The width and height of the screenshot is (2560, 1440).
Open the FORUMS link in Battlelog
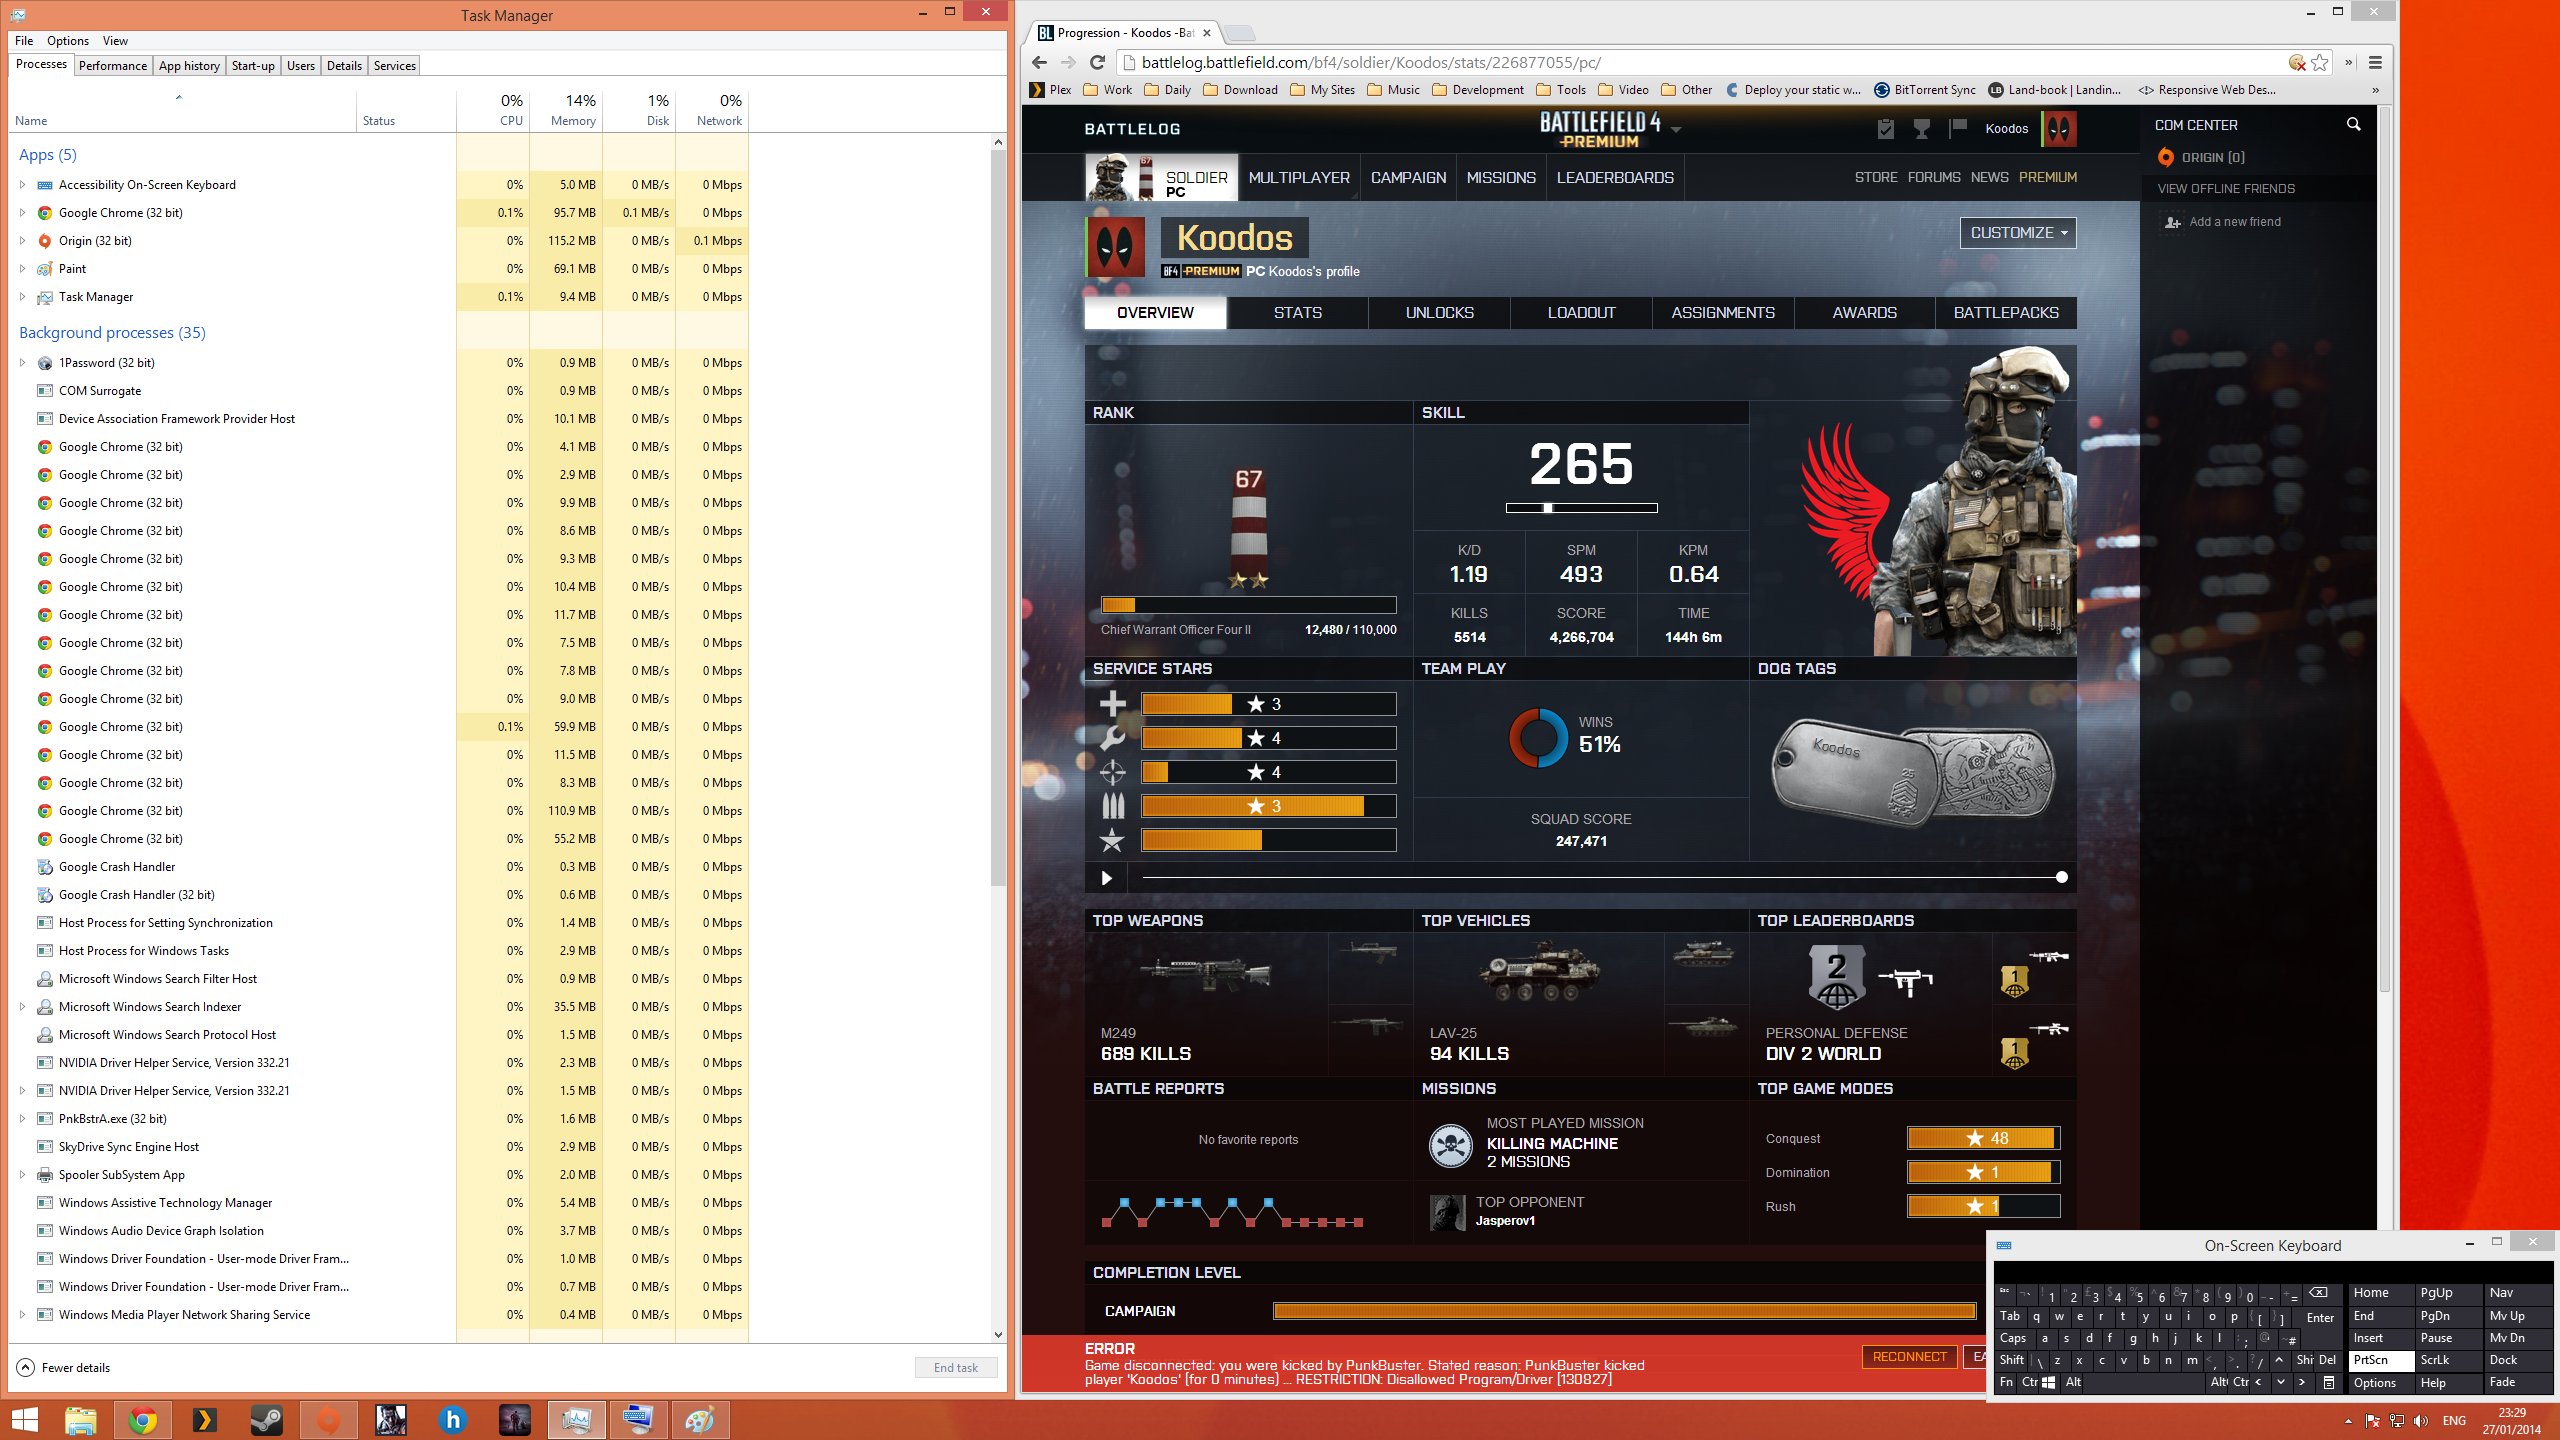tap(1933, 177)
